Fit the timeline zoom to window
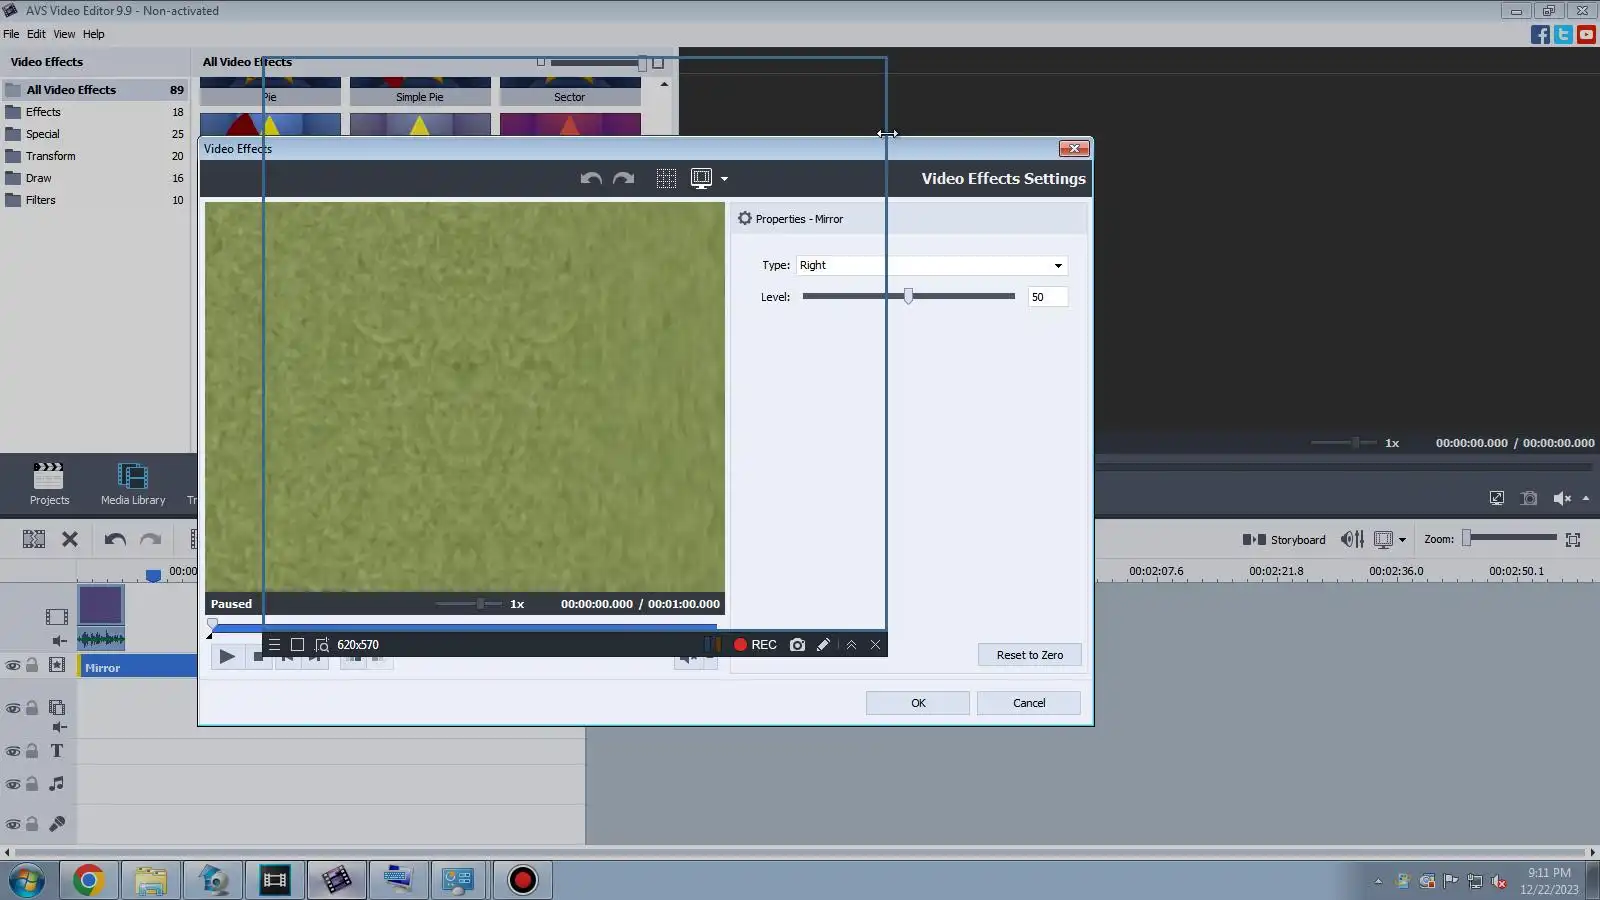Screen dimensions: 1600x900 (1573, 540)
